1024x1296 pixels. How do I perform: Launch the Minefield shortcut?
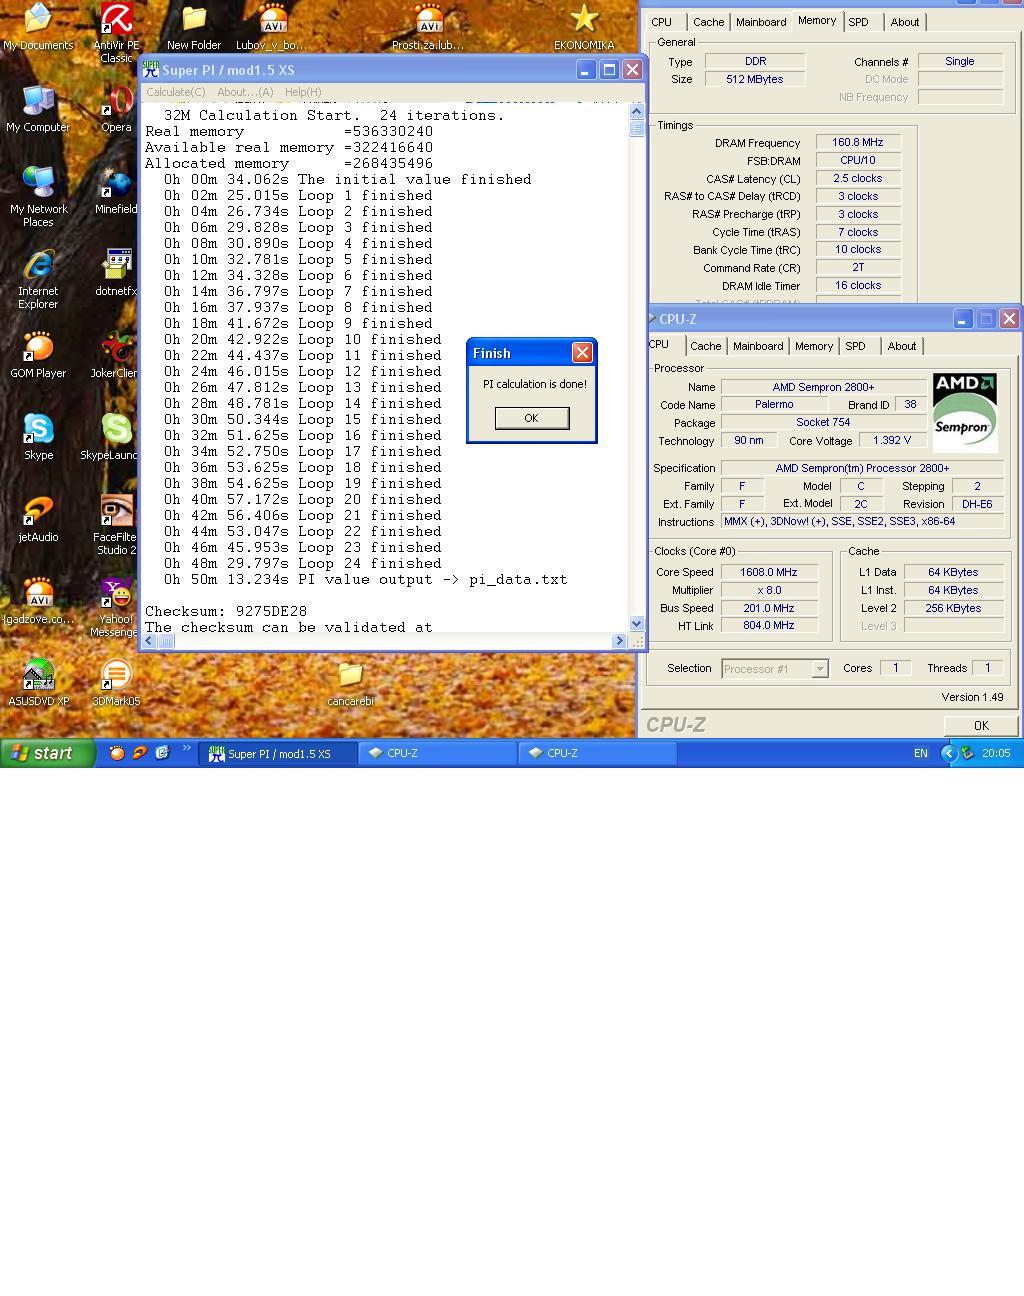pyautogui.click(x=116, y=190)
